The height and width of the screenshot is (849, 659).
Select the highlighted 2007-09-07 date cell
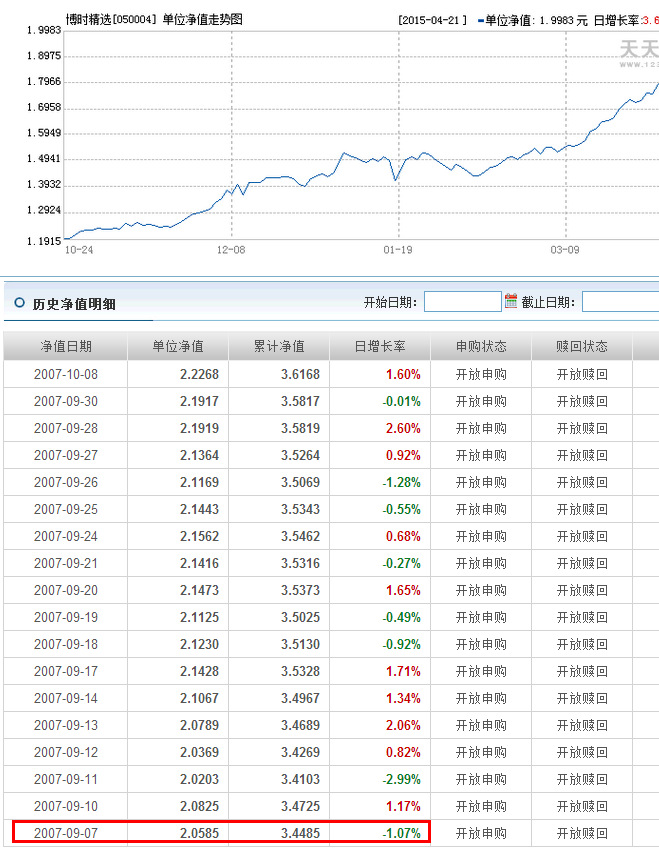coord(66,833)
